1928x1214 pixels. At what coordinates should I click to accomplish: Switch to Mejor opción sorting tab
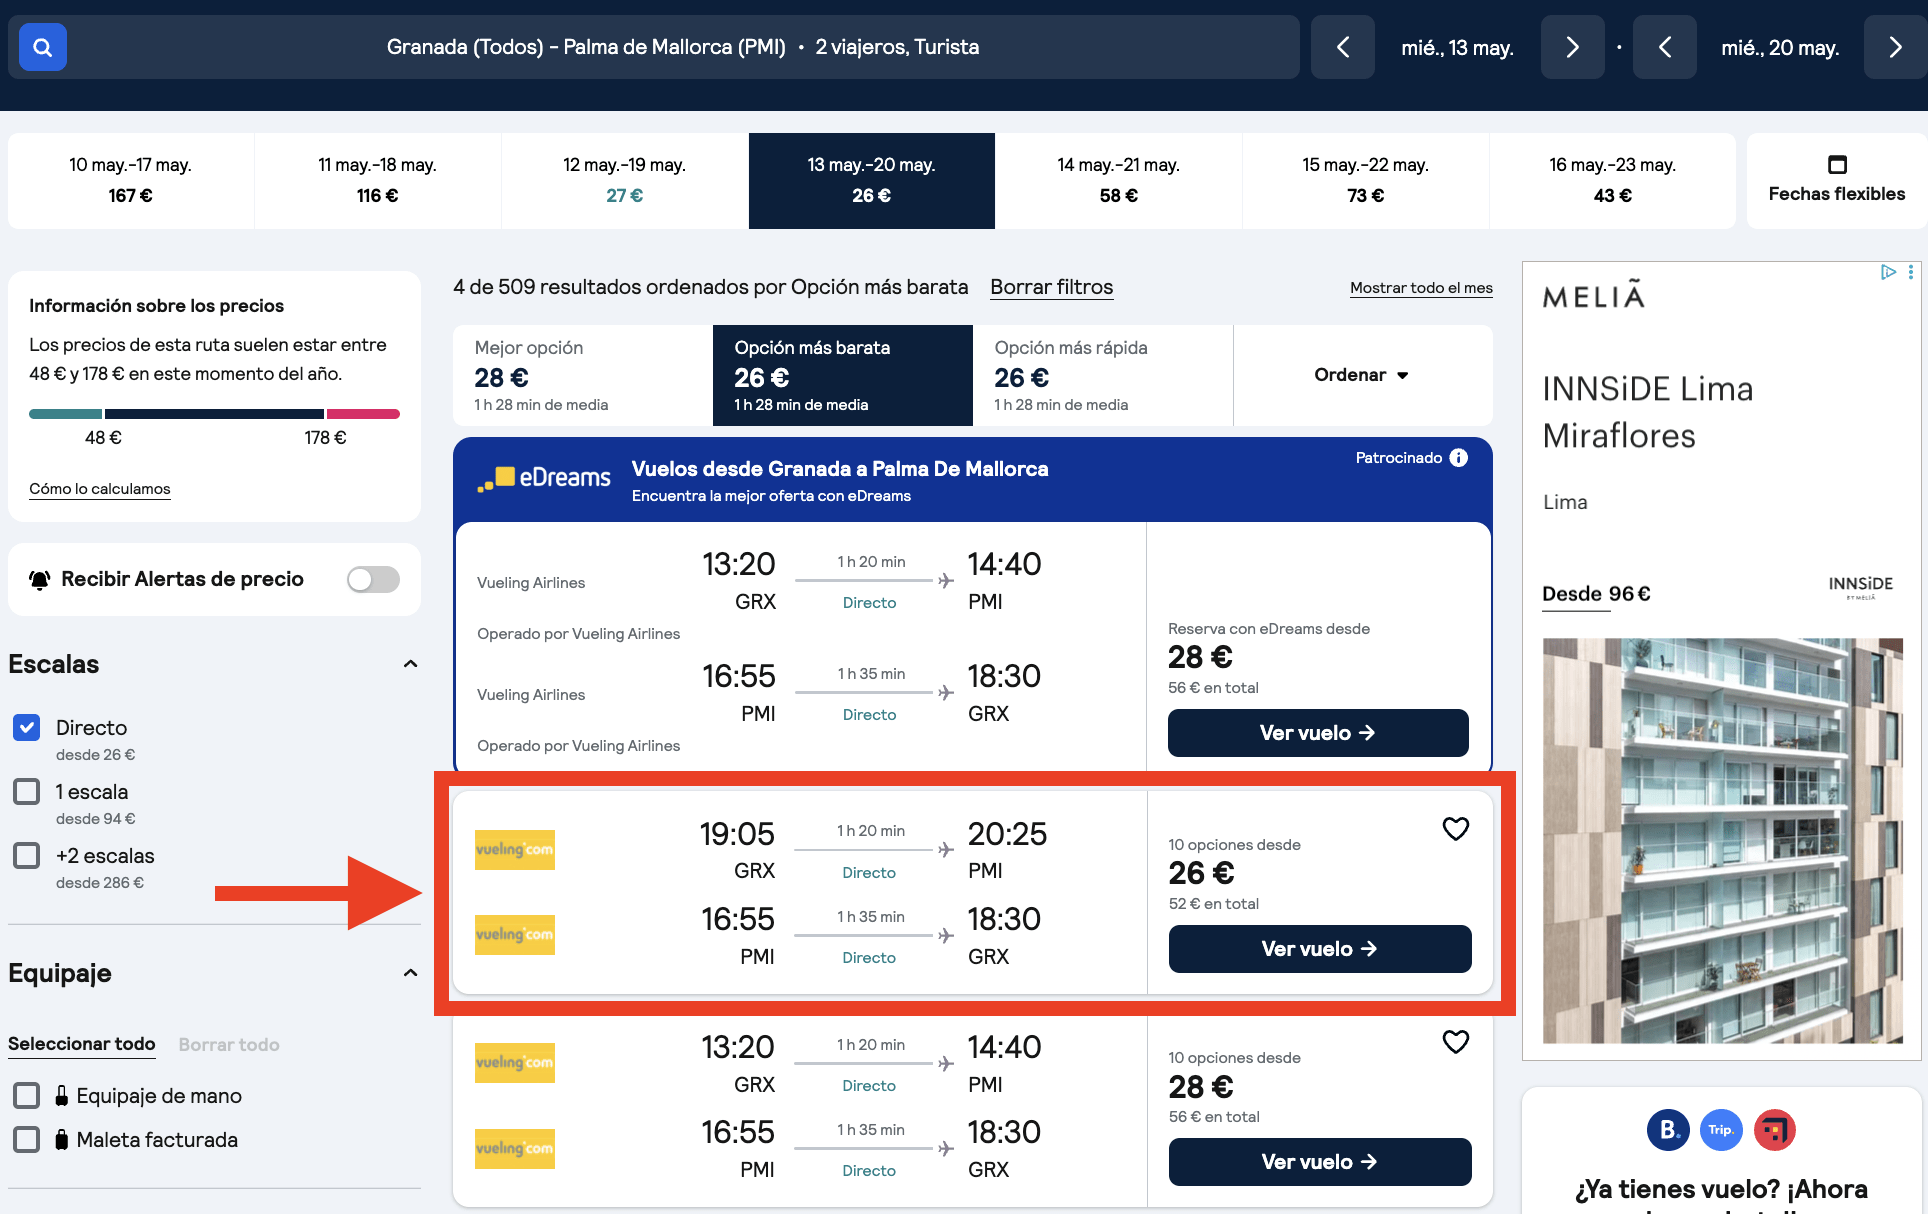click(x=583, y=375)
